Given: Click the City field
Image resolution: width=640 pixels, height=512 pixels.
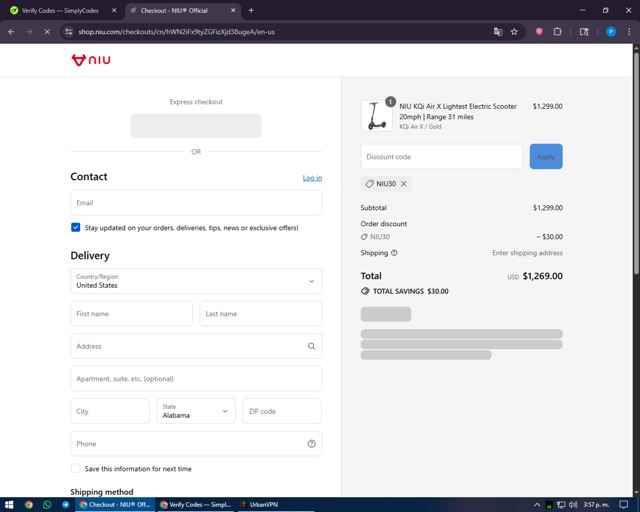Looking at the screenshot, I should (110, 411).
